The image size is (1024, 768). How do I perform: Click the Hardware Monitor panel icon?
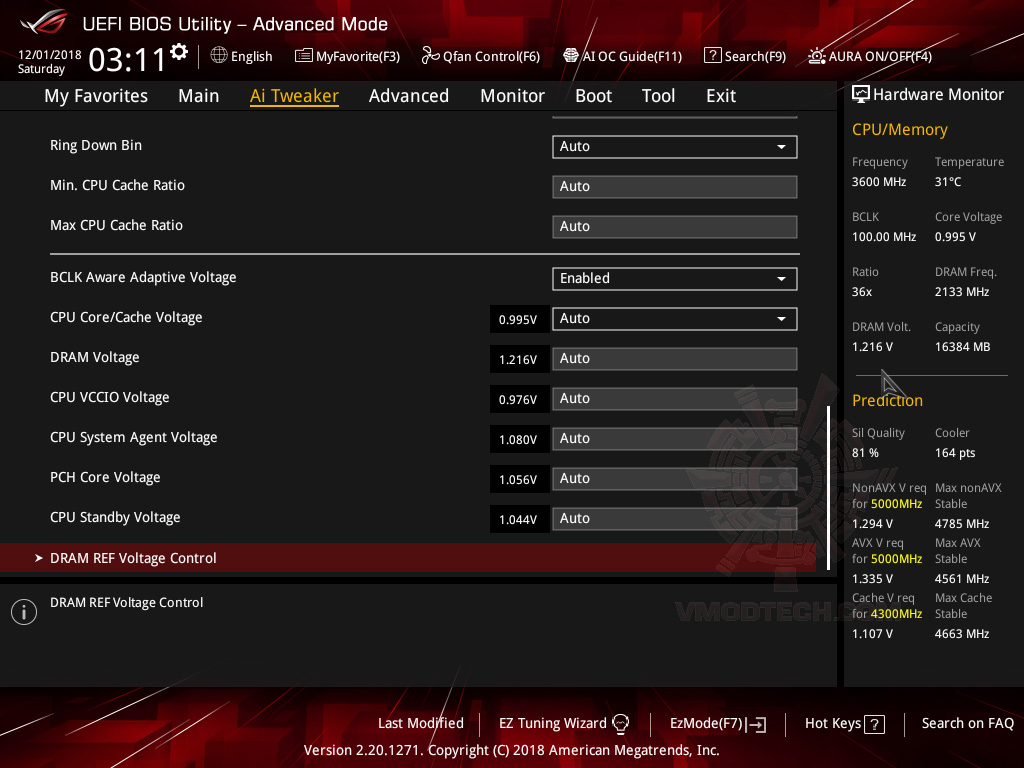coord(861,93)
